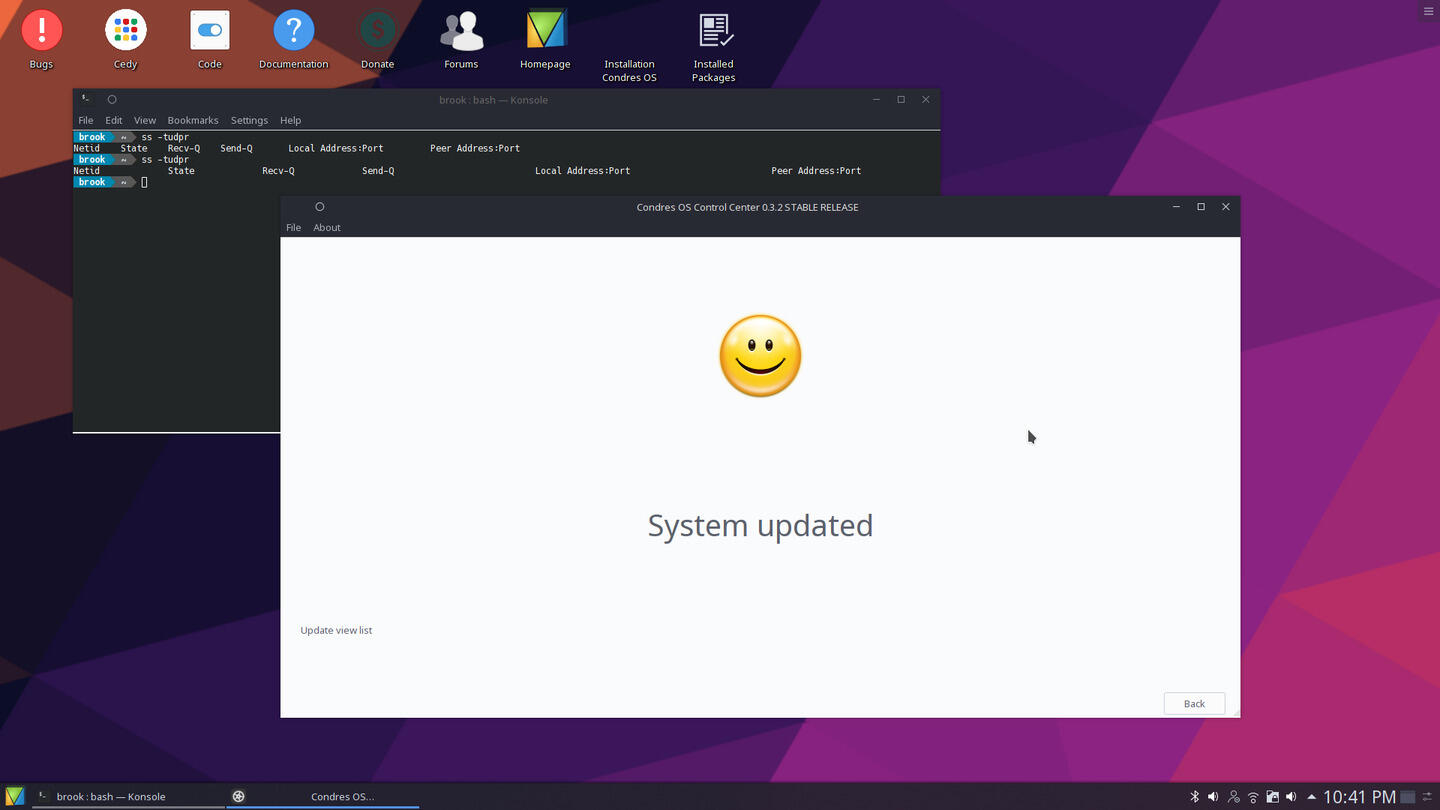The height and width of the screenshot is (810, 1440).
Task: Open the Forums desktop shortcut
Action: coord(461,40)
